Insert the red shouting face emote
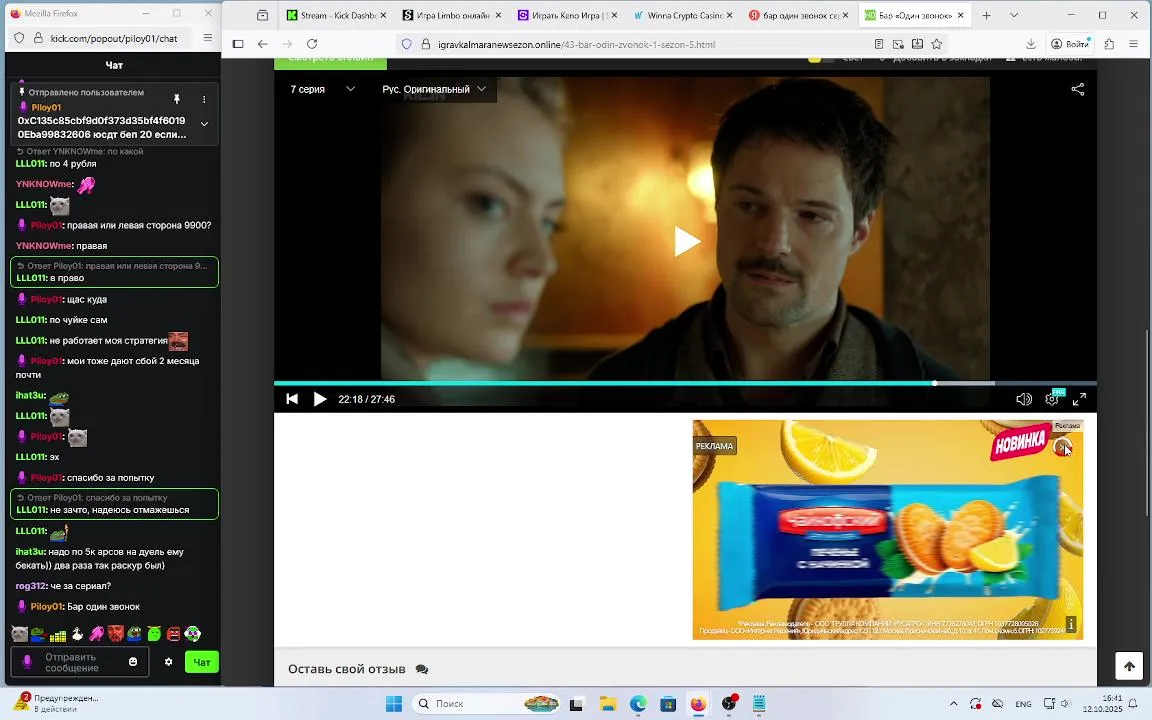Viewport: 1152px width, 720px height. coord(115,633)
